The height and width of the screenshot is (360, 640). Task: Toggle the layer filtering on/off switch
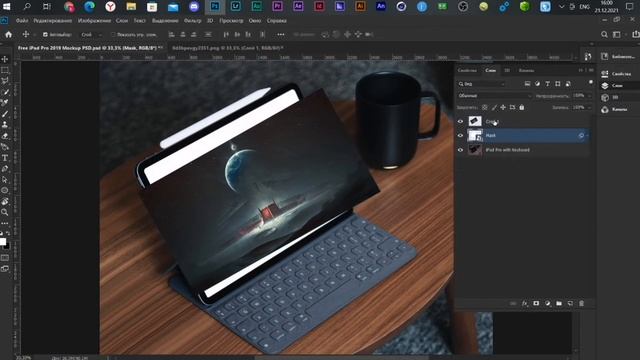tap(591, 83)
